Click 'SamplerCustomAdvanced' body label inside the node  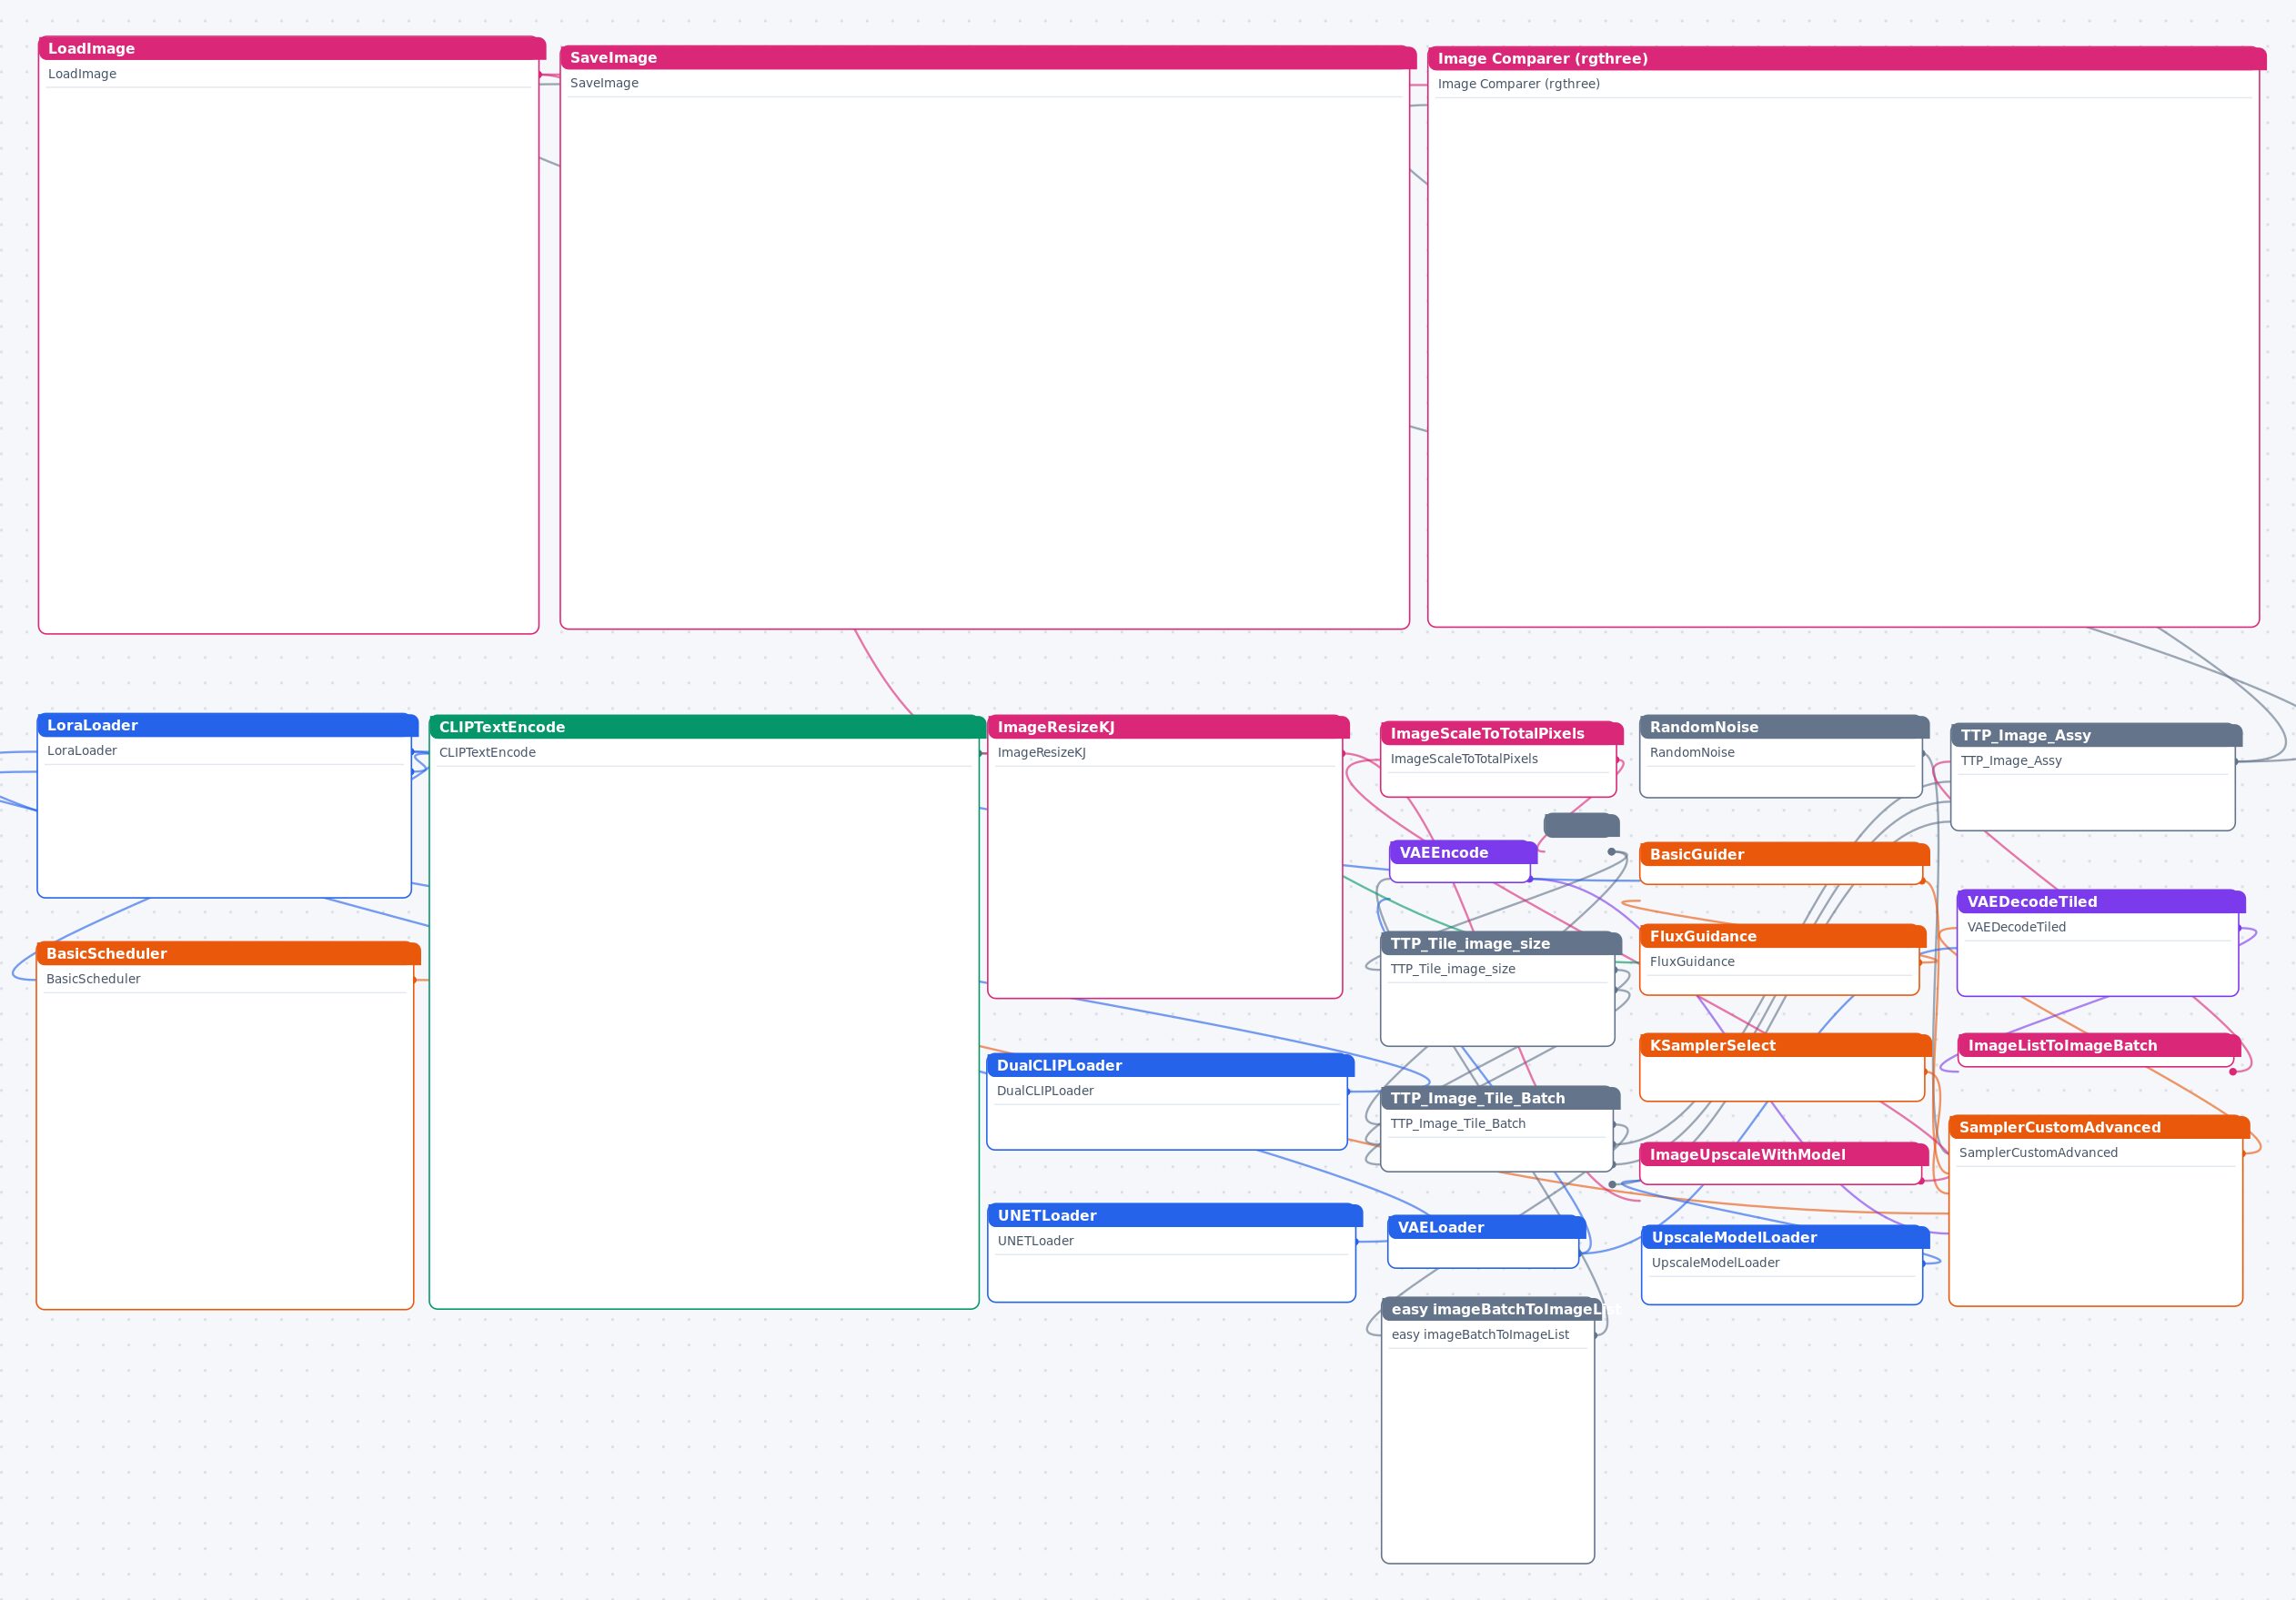(x=2038, y=1153)
